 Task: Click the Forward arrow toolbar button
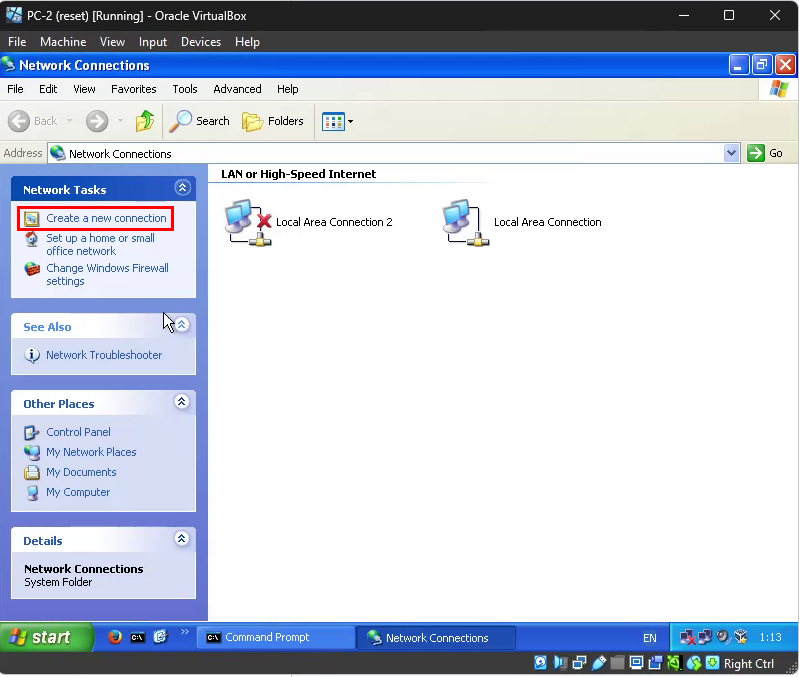pyautogui.click(x=97, y=121)
